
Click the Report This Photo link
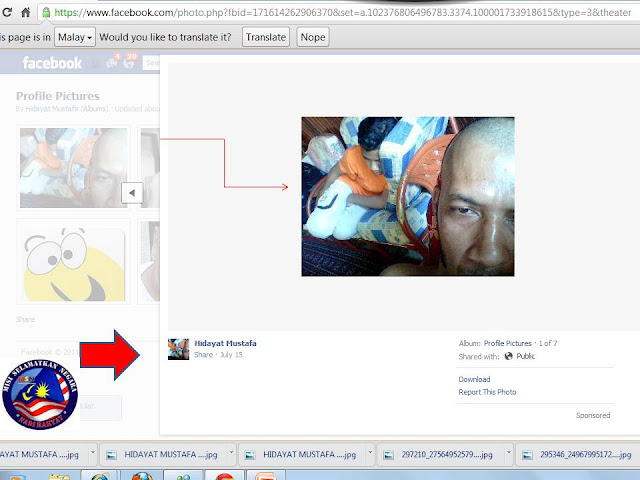487,392
